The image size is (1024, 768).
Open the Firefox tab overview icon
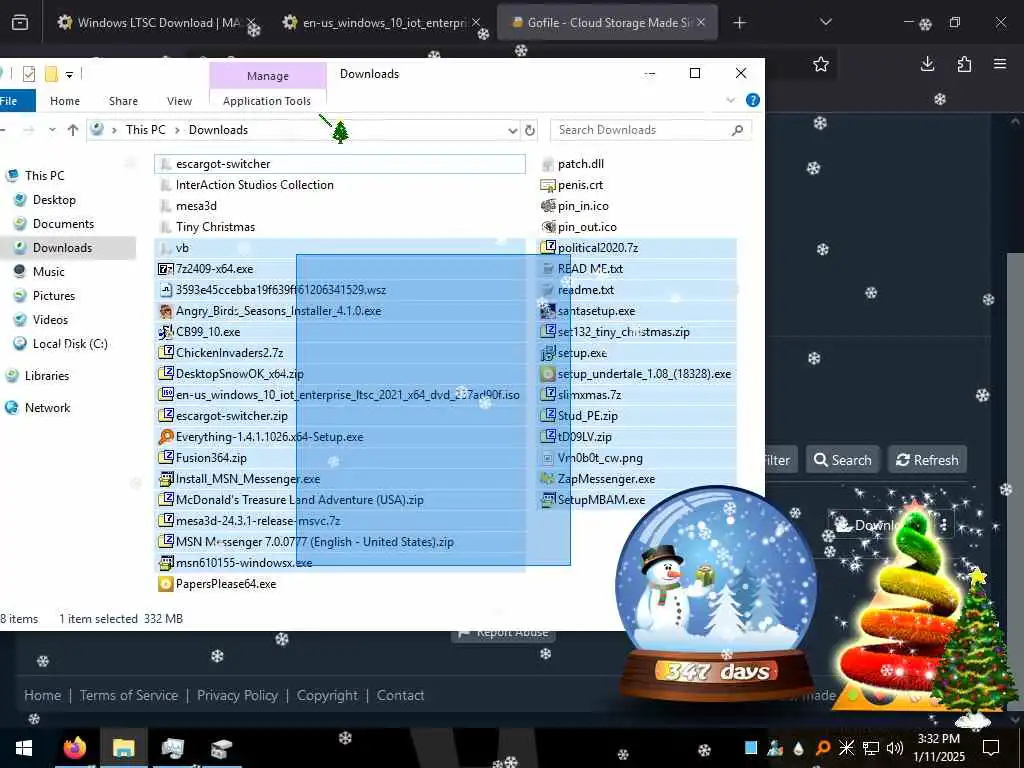click(x=20, y=23)
